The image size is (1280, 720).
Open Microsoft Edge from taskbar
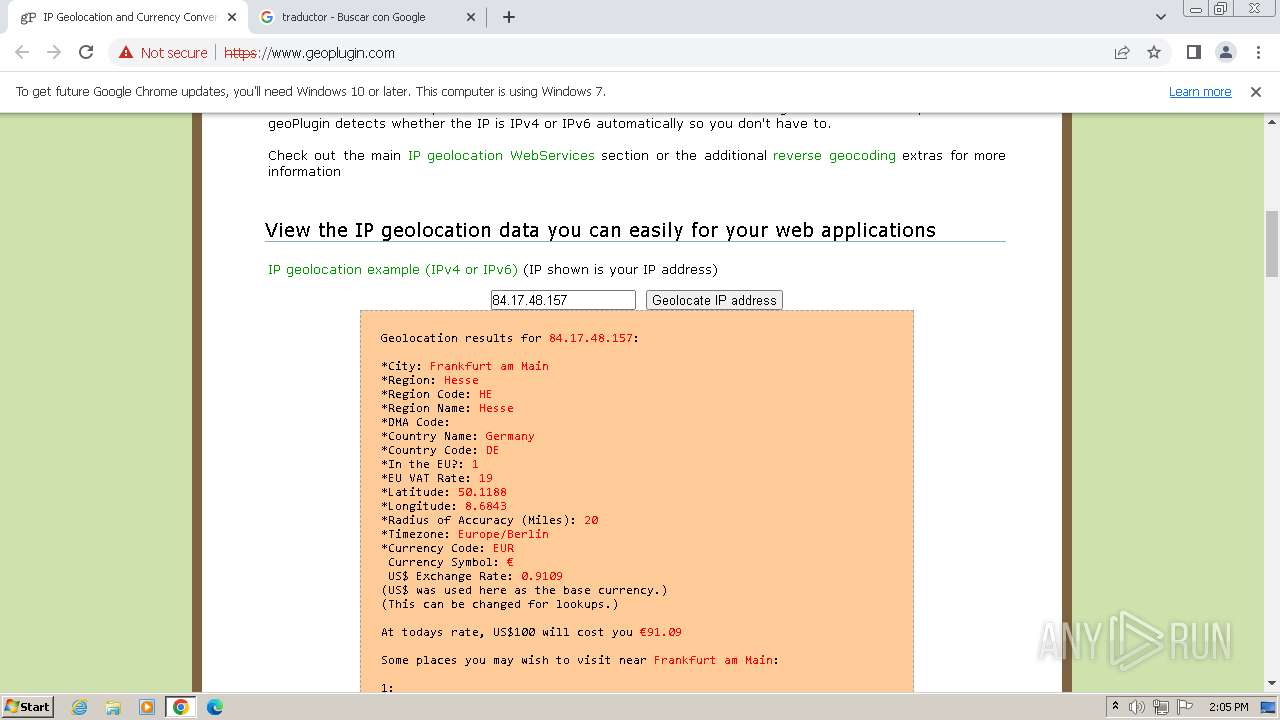coord(214,707)
